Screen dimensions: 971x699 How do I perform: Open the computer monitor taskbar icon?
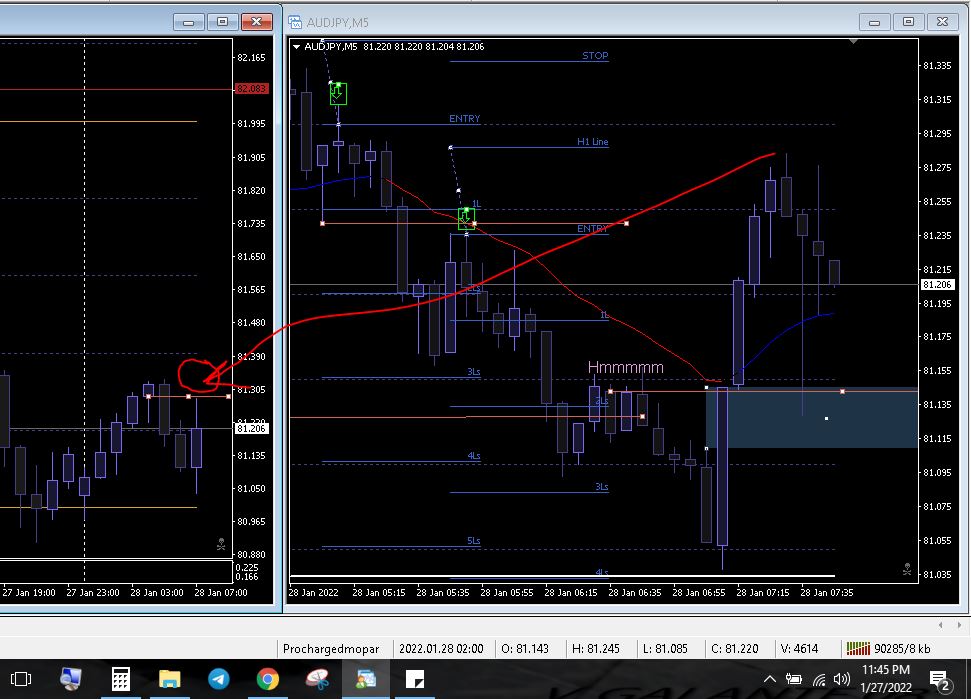click(71, 679)
